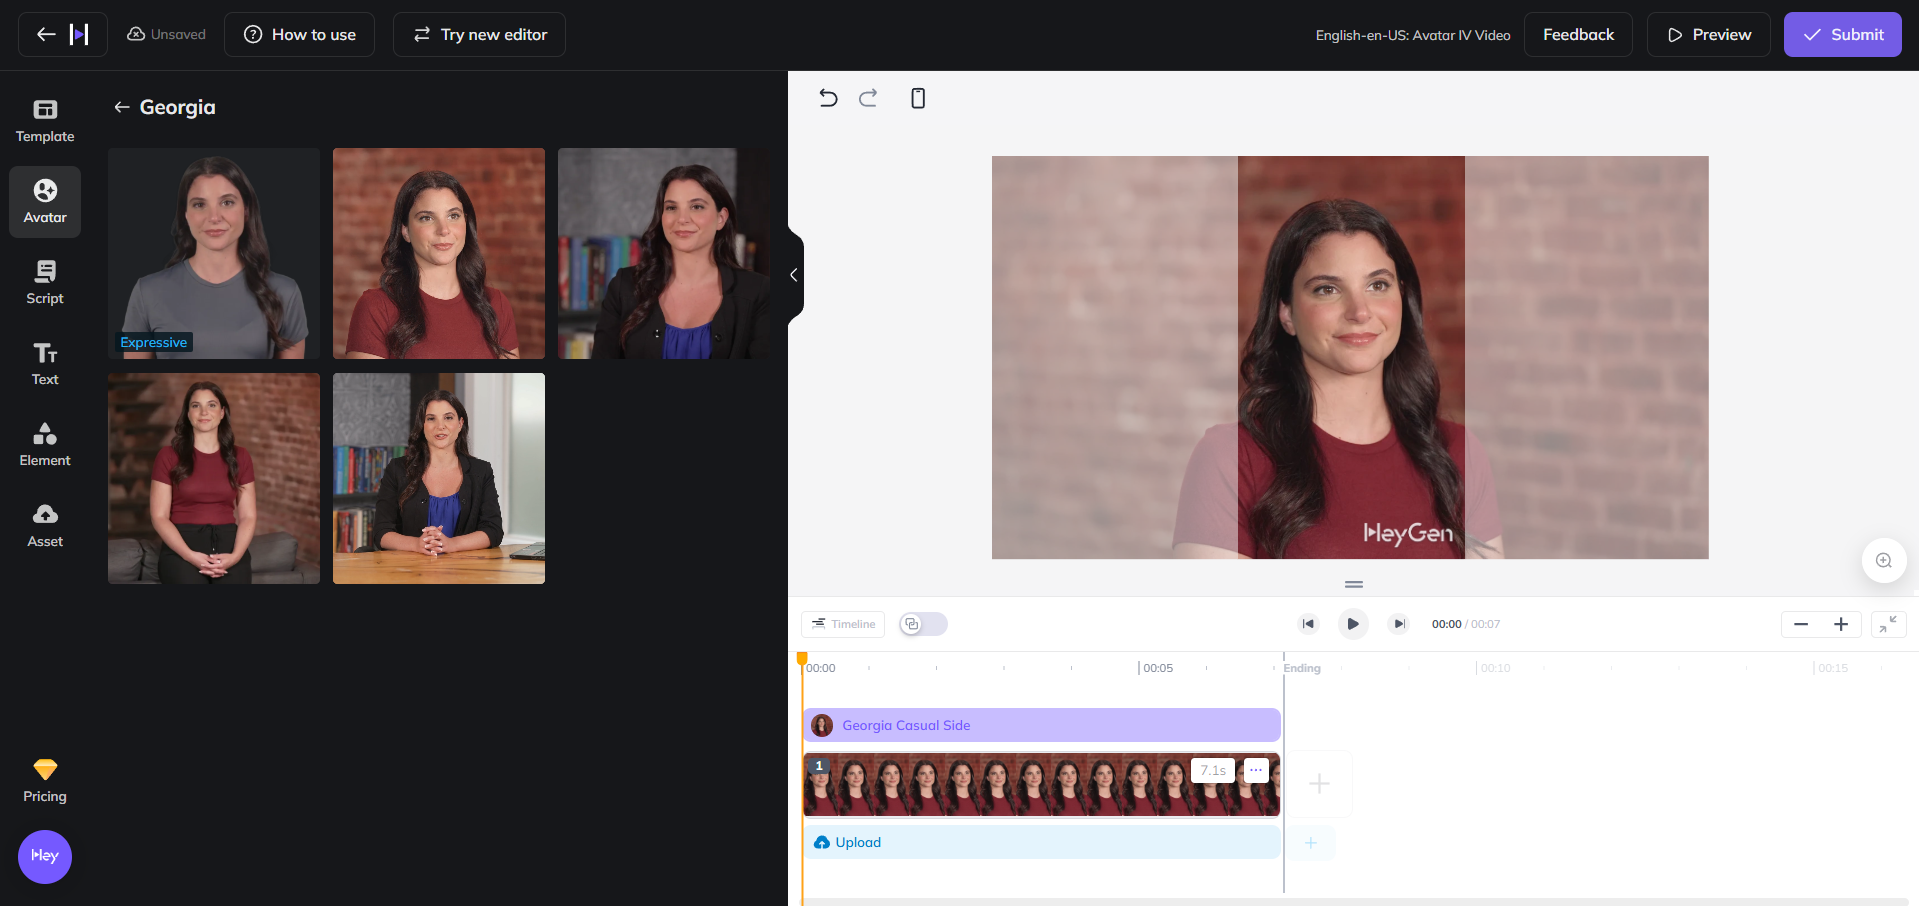This screenshot has height=906, width=1919.
Task: Open the Template panel
Action: tap(45, 121)
